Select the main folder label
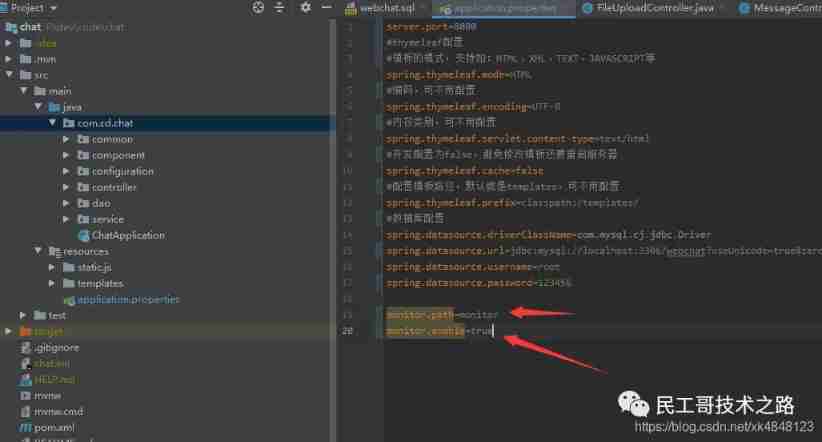This screenshot has width=822, height=442. coord(60,91)
